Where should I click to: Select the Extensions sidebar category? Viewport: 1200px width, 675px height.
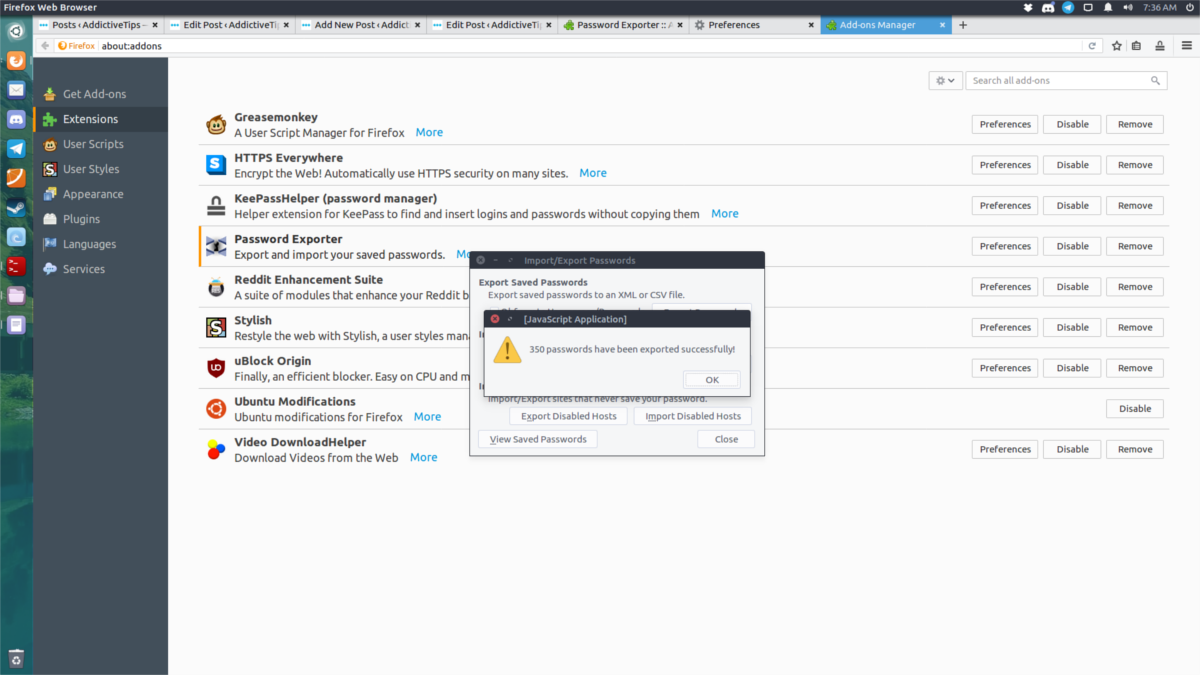tap(100, 119)
